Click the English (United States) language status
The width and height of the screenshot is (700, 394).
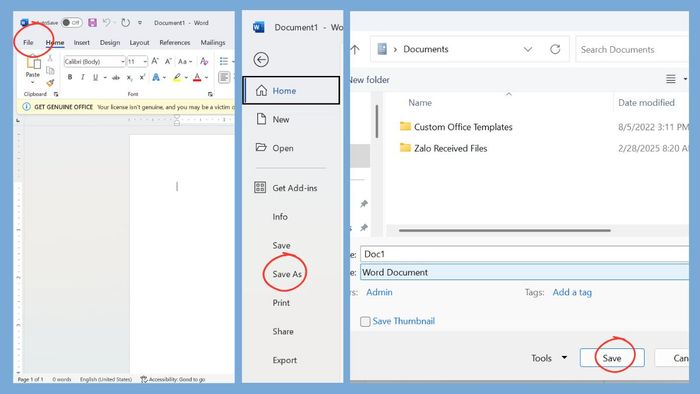(x=106, y=379)
